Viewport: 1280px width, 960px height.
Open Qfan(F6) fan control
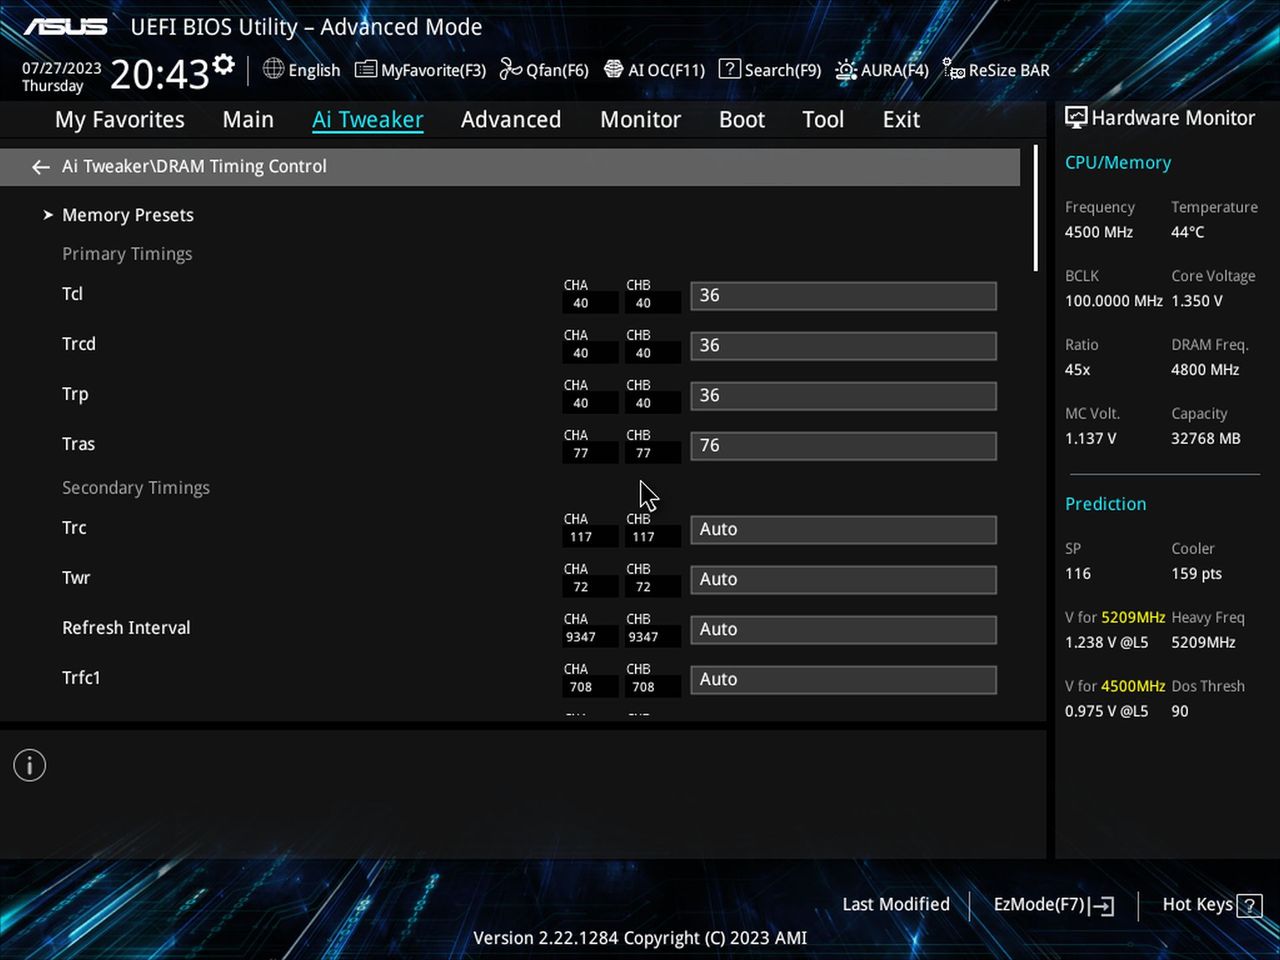point(511,69)
